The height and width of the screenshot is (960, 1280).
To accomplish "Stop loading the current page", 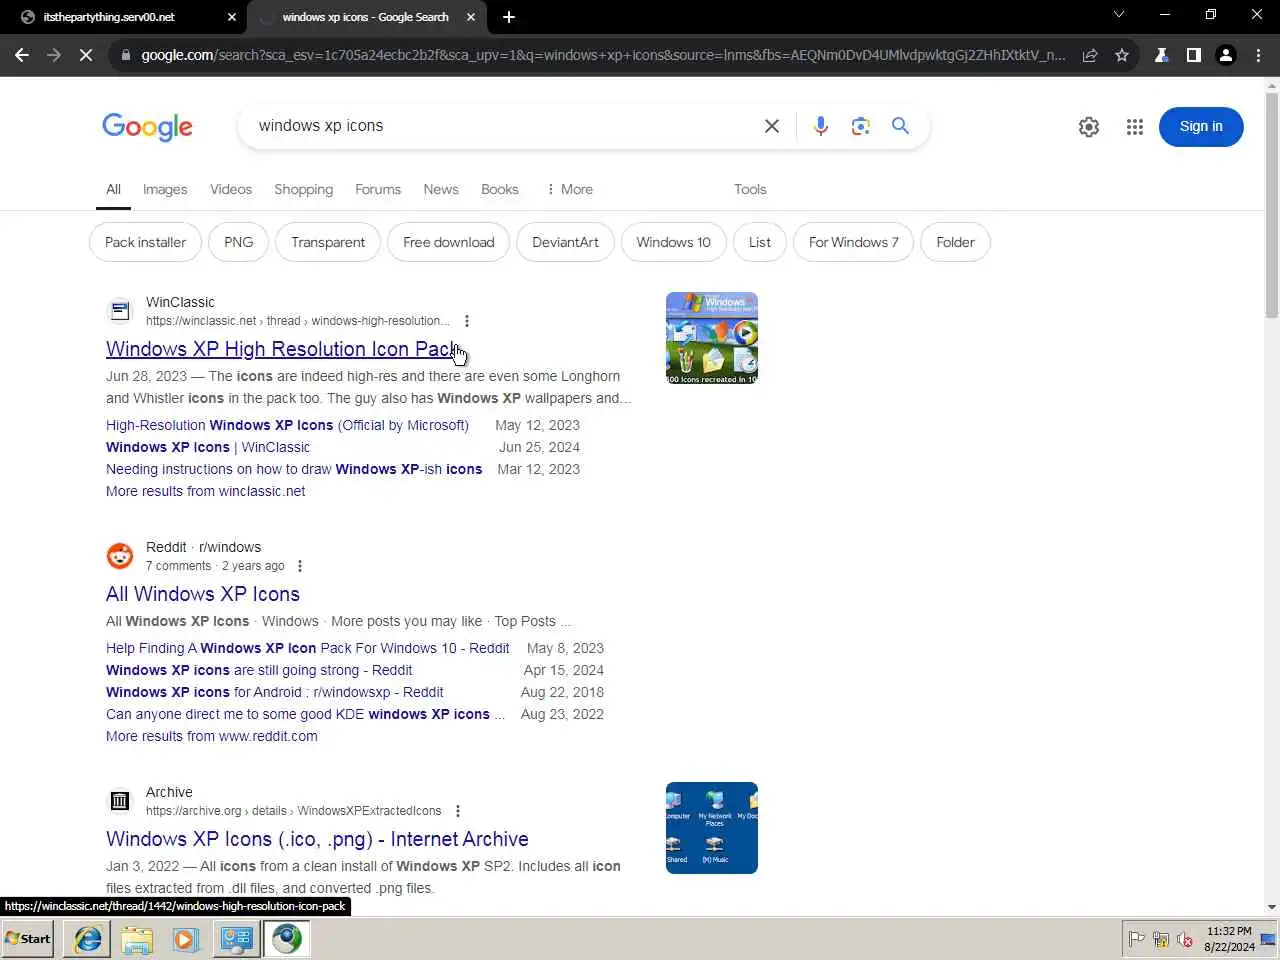I will coord(86,55).
